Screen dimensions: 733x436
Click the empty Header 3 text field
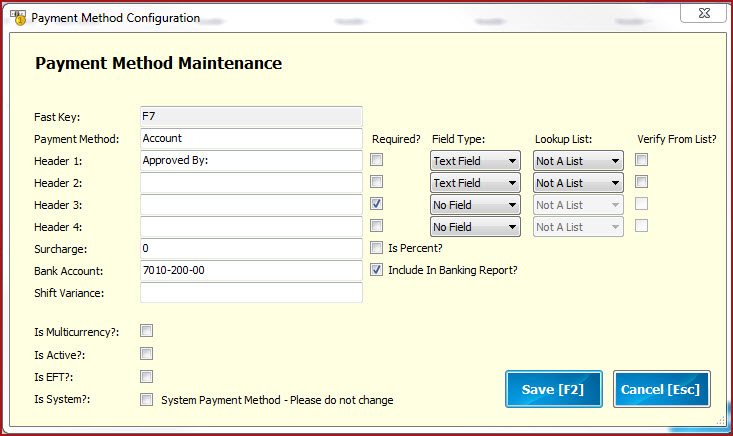coord(251,204)
